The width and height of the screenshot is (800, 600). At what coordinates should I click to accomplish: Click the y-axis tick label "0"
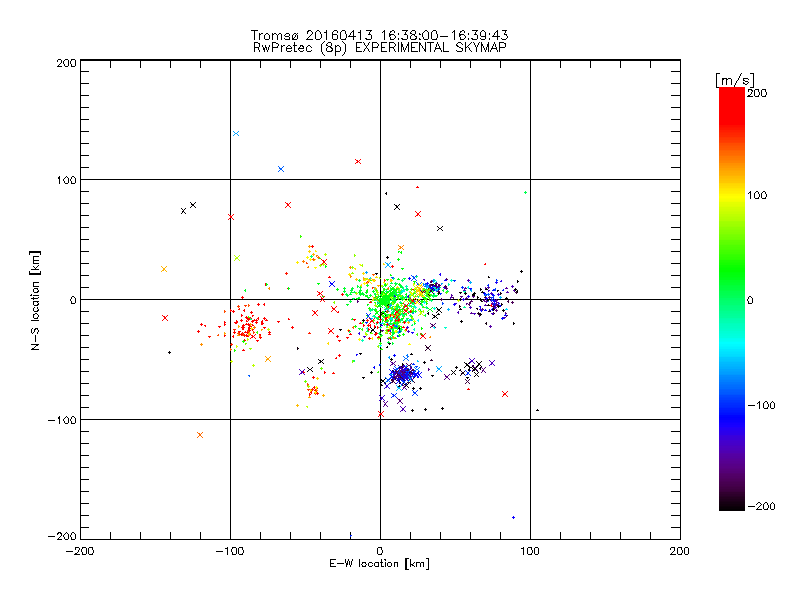click(73, 300)
